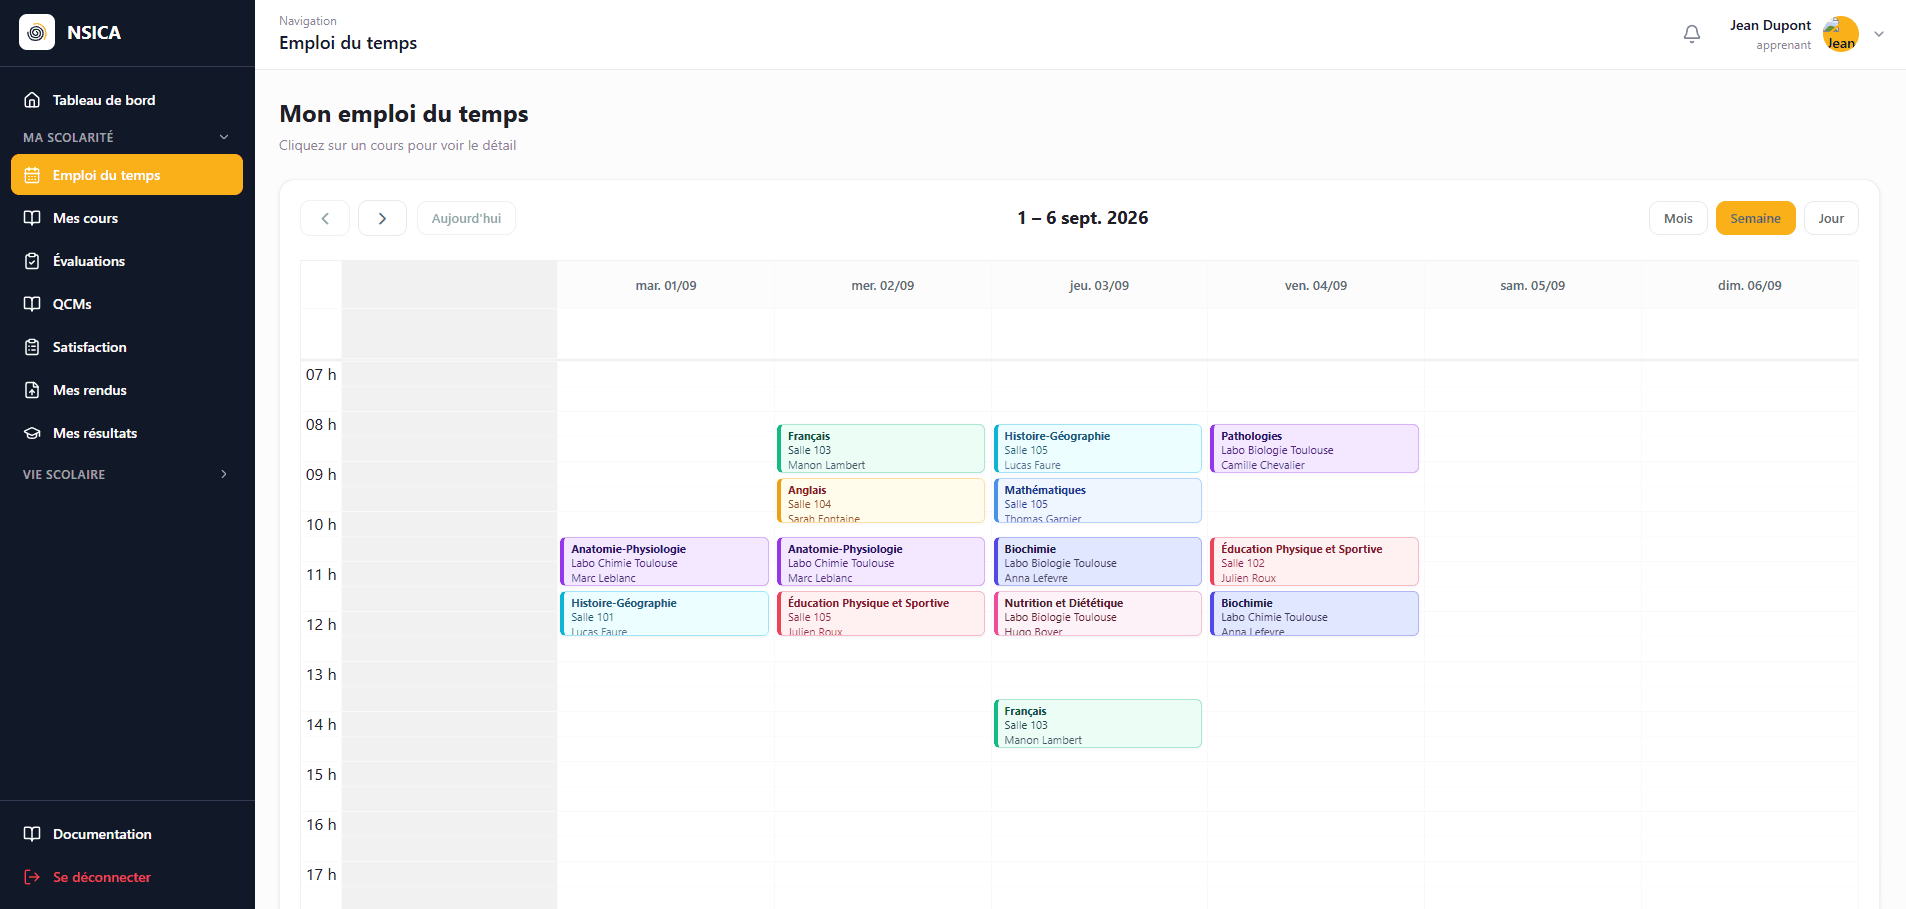Click Jean Dupont's avatar picture
This screenshot has height=909, width=1906.
tap(1840, 34)
